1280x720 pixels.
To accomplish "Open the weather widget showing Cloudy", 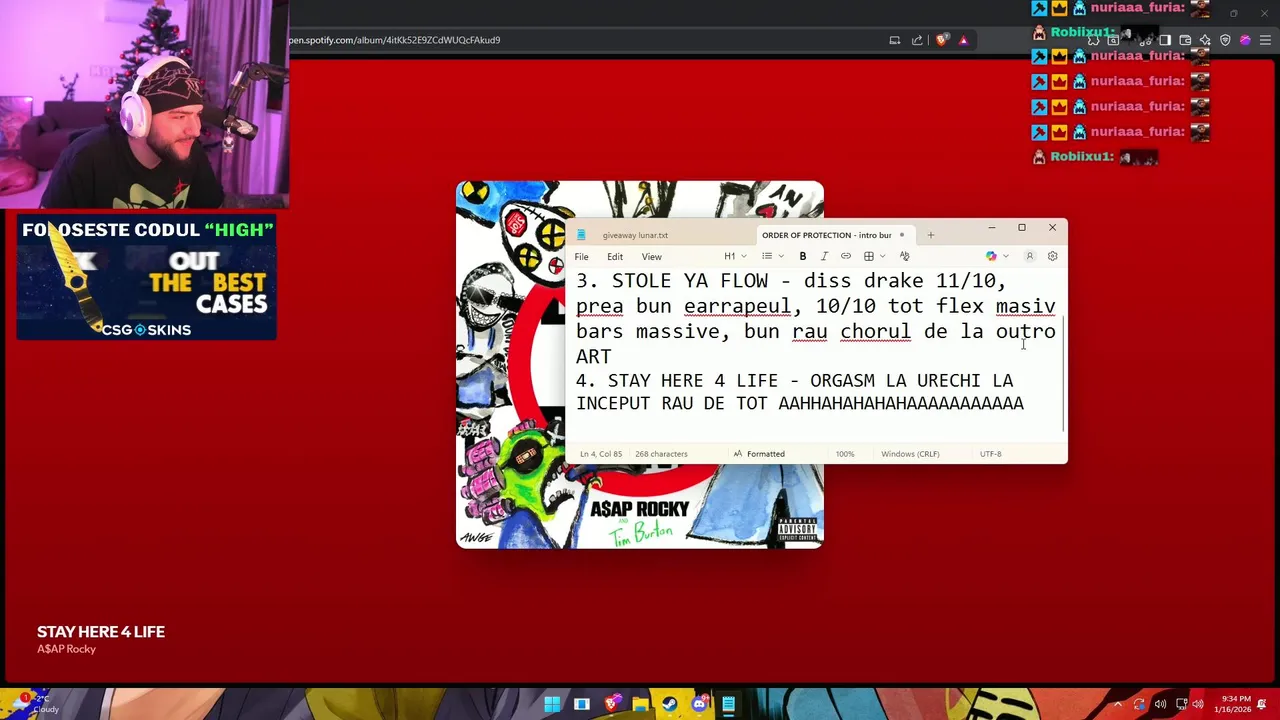I will [x=34, y=704].
